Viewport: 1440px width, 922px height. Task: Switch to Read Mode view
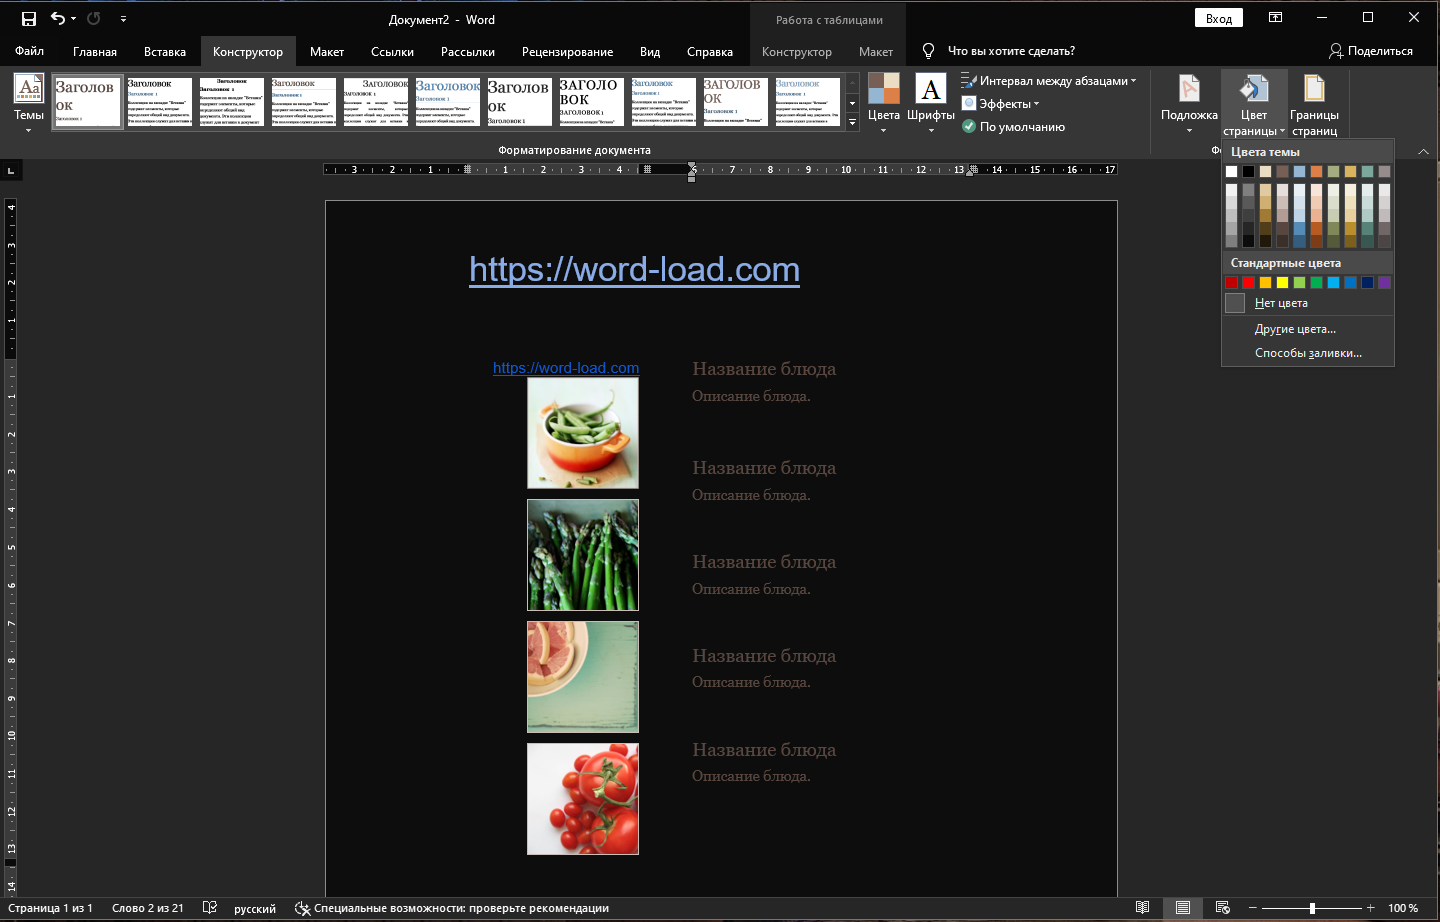pyautogui.click(x=1142, y=908)
